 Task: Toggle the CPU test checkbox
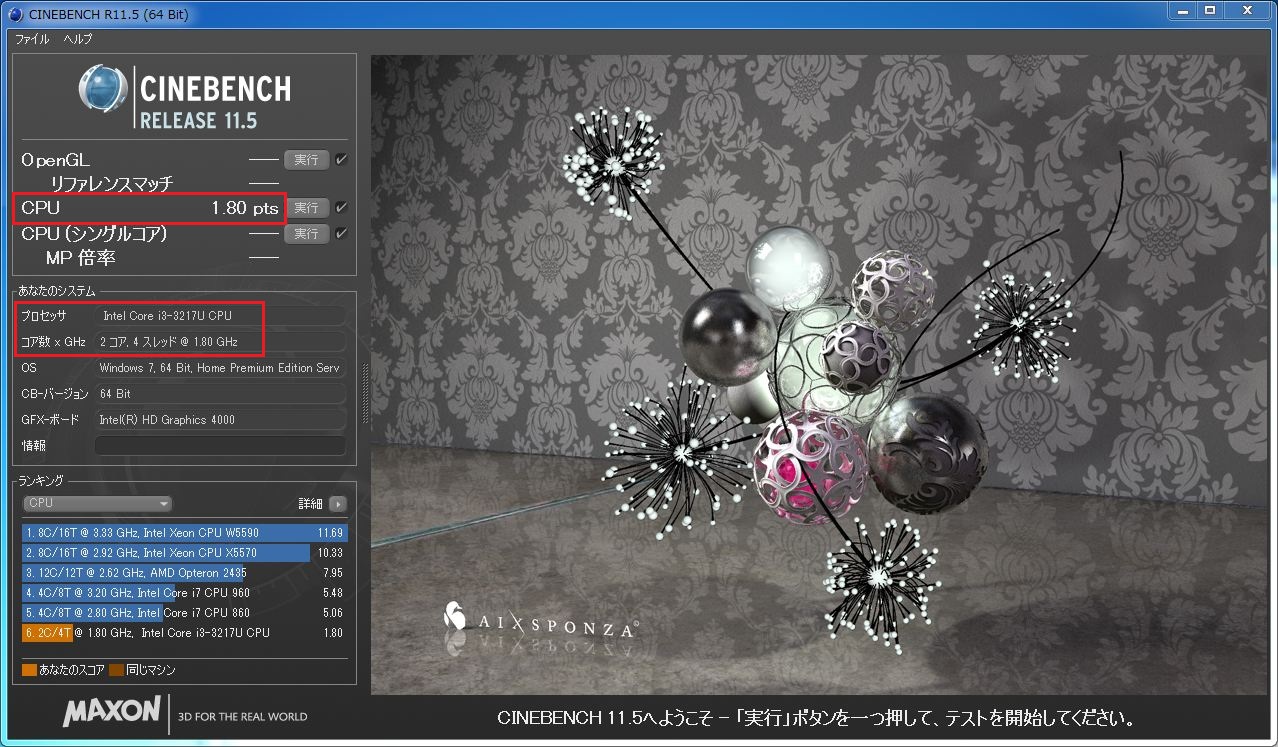tap(341, 208)
